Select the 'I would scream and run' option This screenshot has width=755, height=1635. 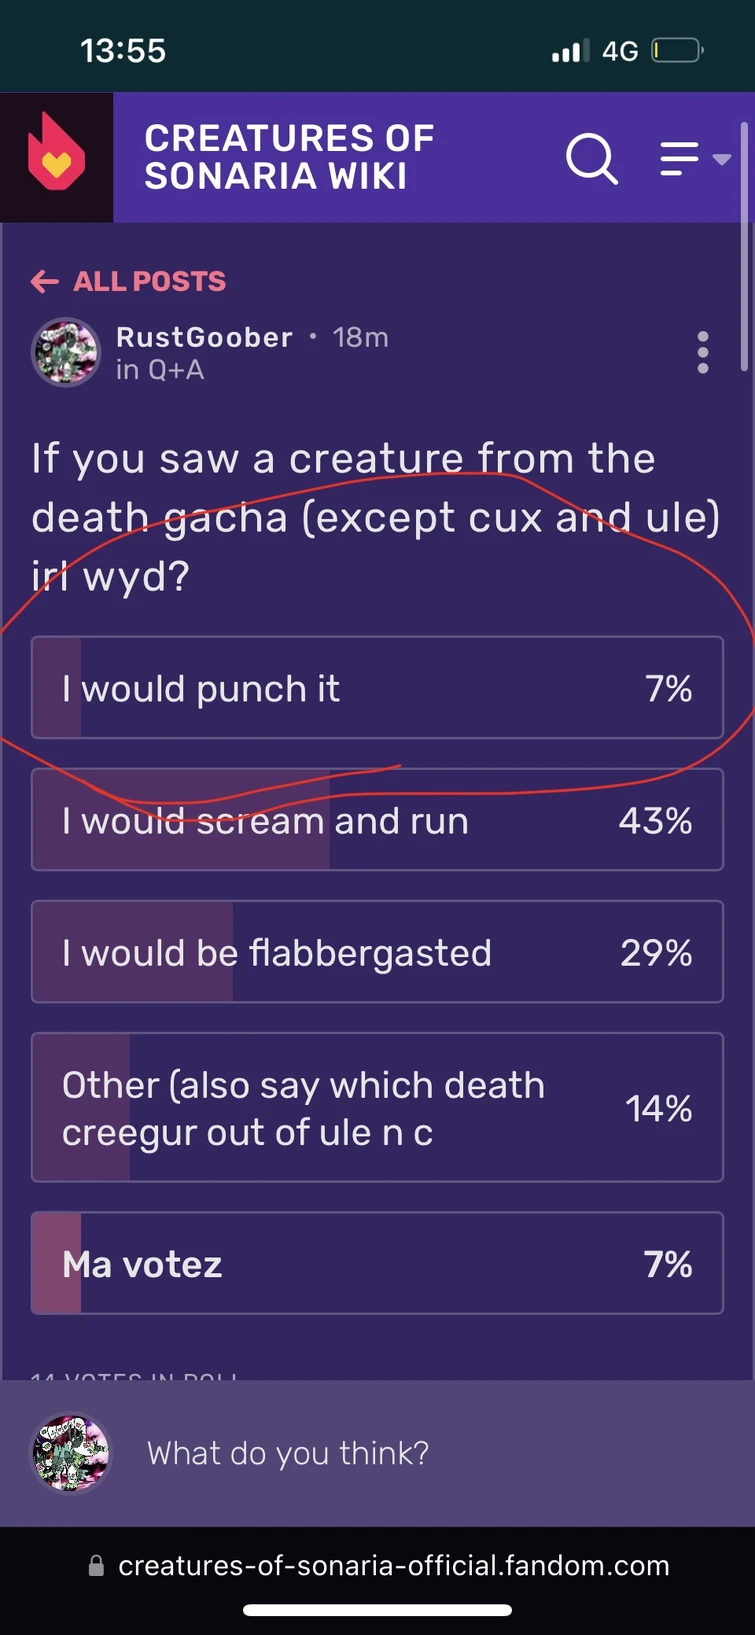(377, 819)
